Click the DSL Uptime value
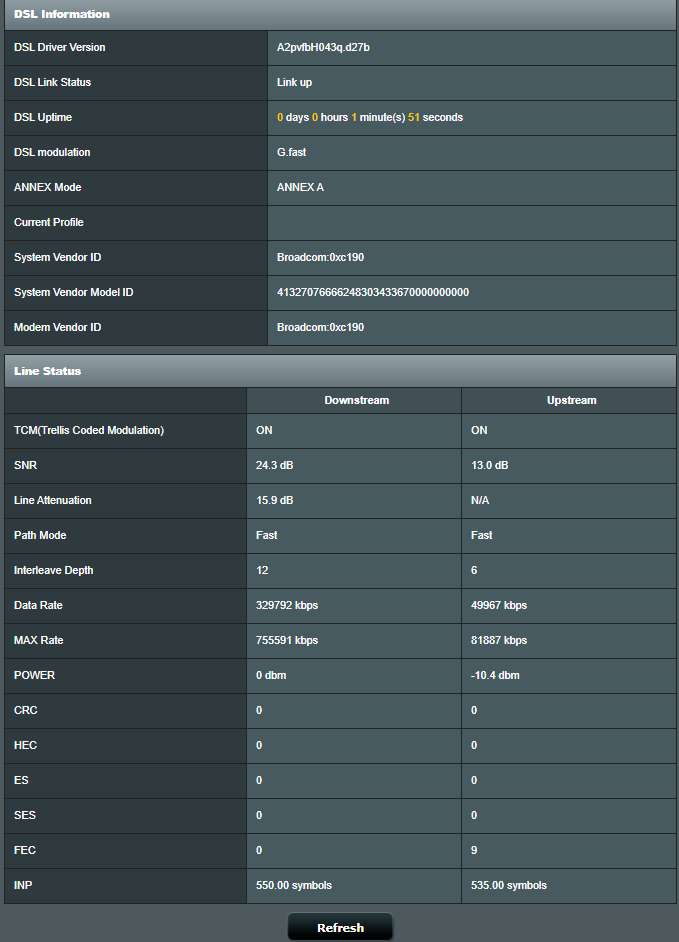 click(369, 117)
